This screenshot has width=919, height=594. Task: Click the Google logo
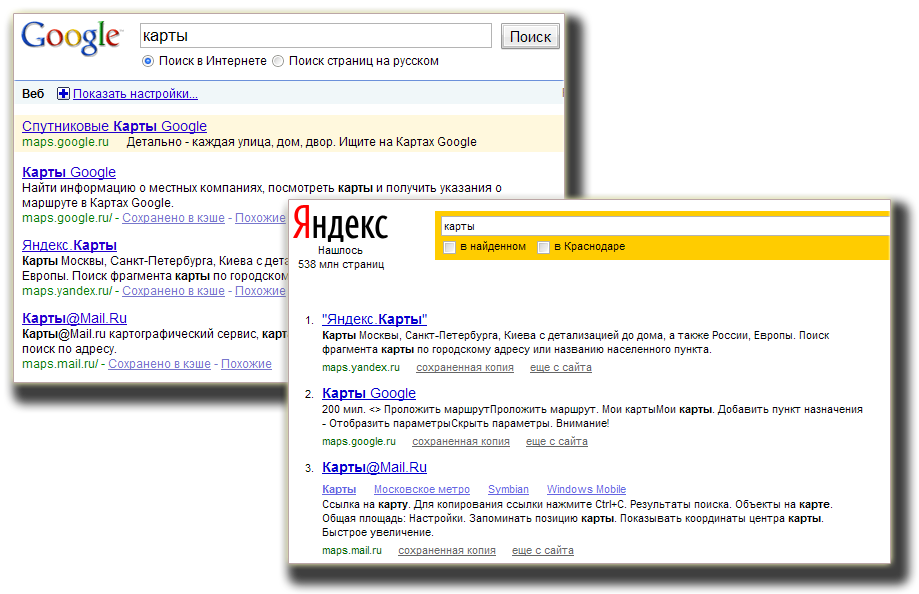(72, 38)
